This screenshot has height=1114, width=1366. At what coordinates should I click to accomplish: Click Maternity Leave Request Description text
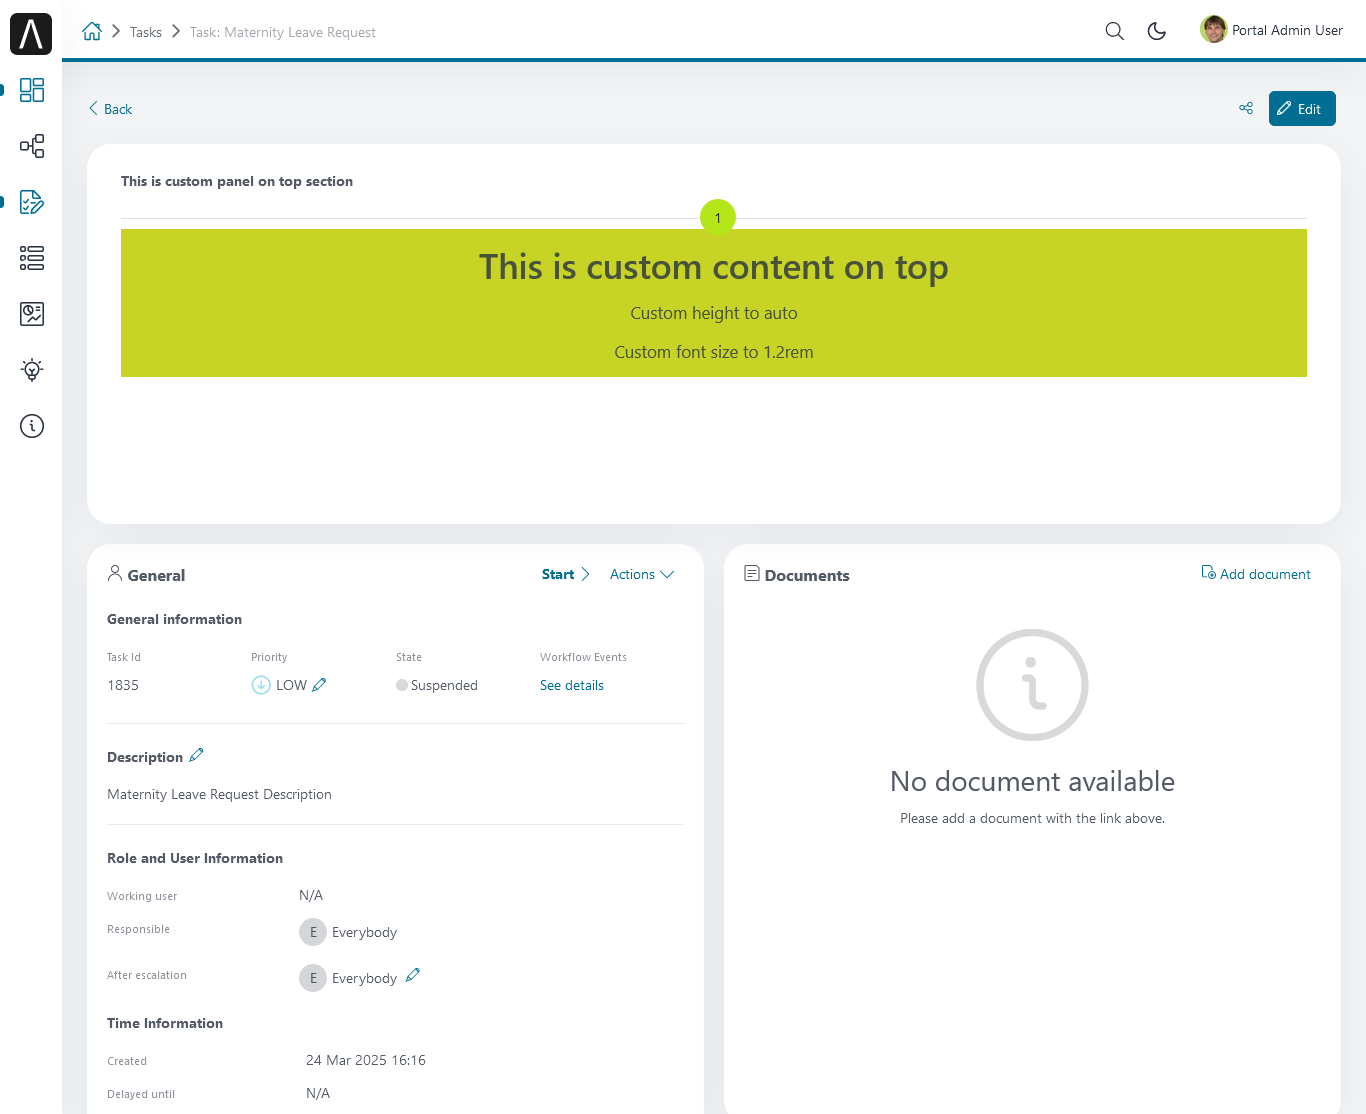(219, 794)
